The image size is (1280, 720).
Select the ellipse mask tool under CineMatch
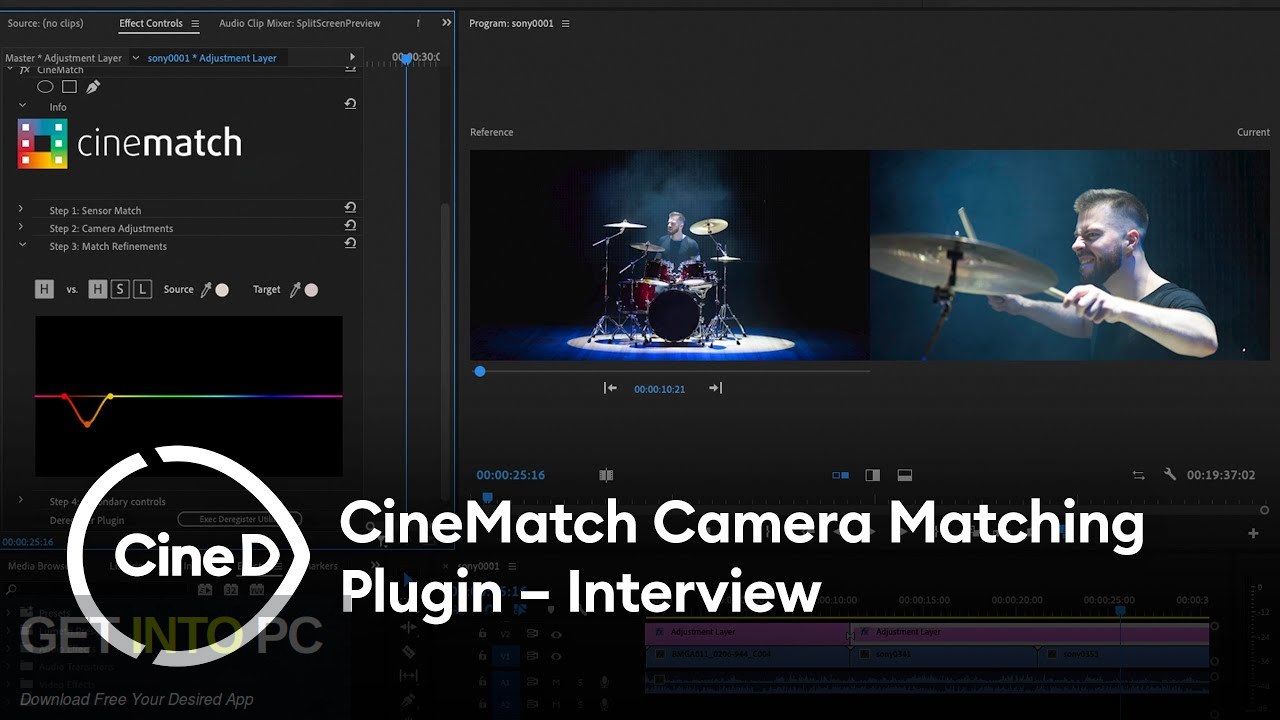tap(45, 87)
